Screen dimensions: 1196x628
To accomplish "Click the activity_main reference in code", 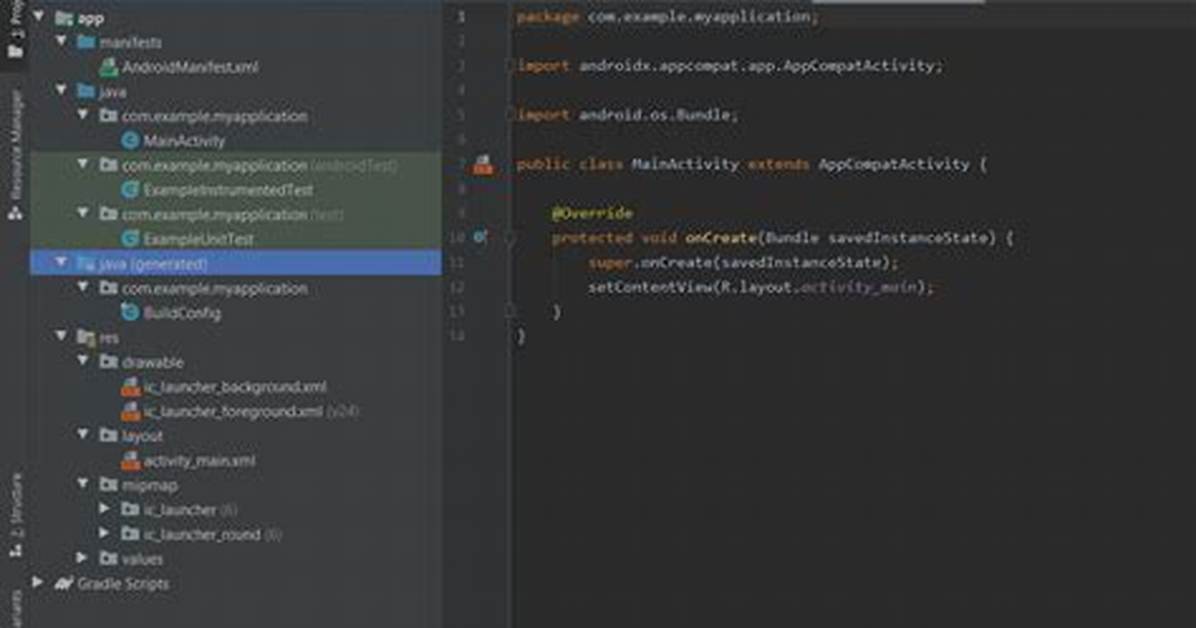I will click(859, 287).
